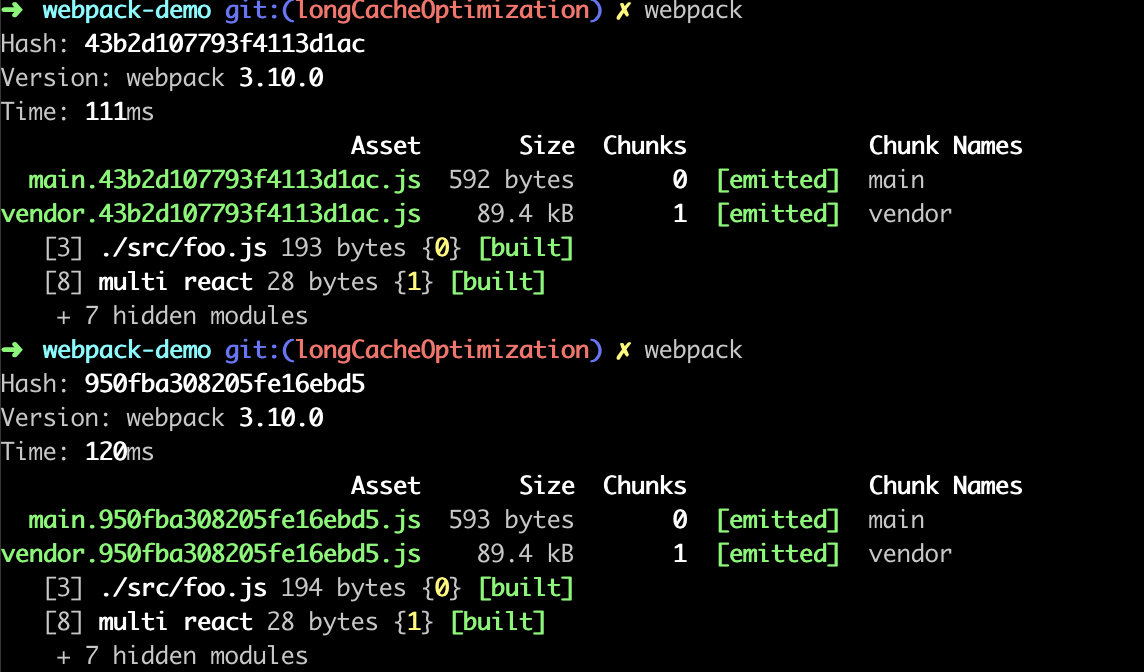Image resolution: width=1144 pixels, height=672 pixels.
Task: Click the second Chunk Names column header
Action: coord(945,486)
